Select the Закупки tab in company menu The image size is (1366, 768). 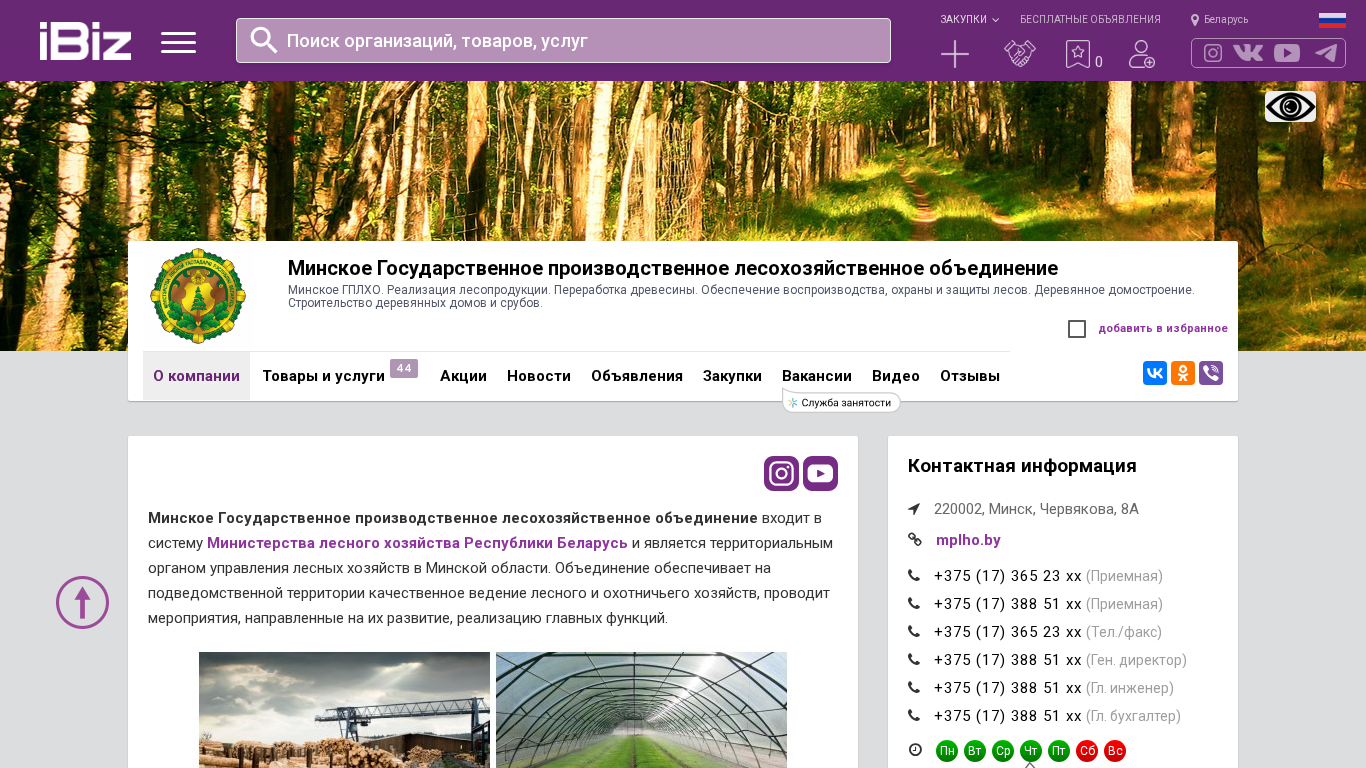[x=732, y=376]
